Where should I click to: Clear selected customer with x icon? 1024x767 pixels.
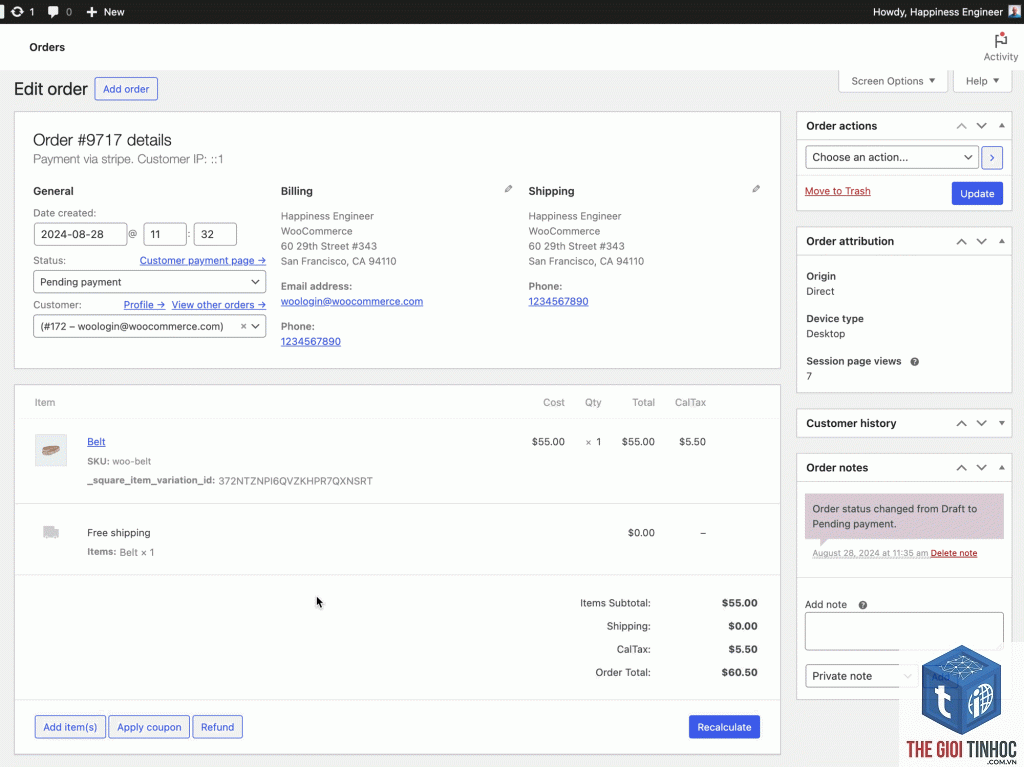[243, 326]
